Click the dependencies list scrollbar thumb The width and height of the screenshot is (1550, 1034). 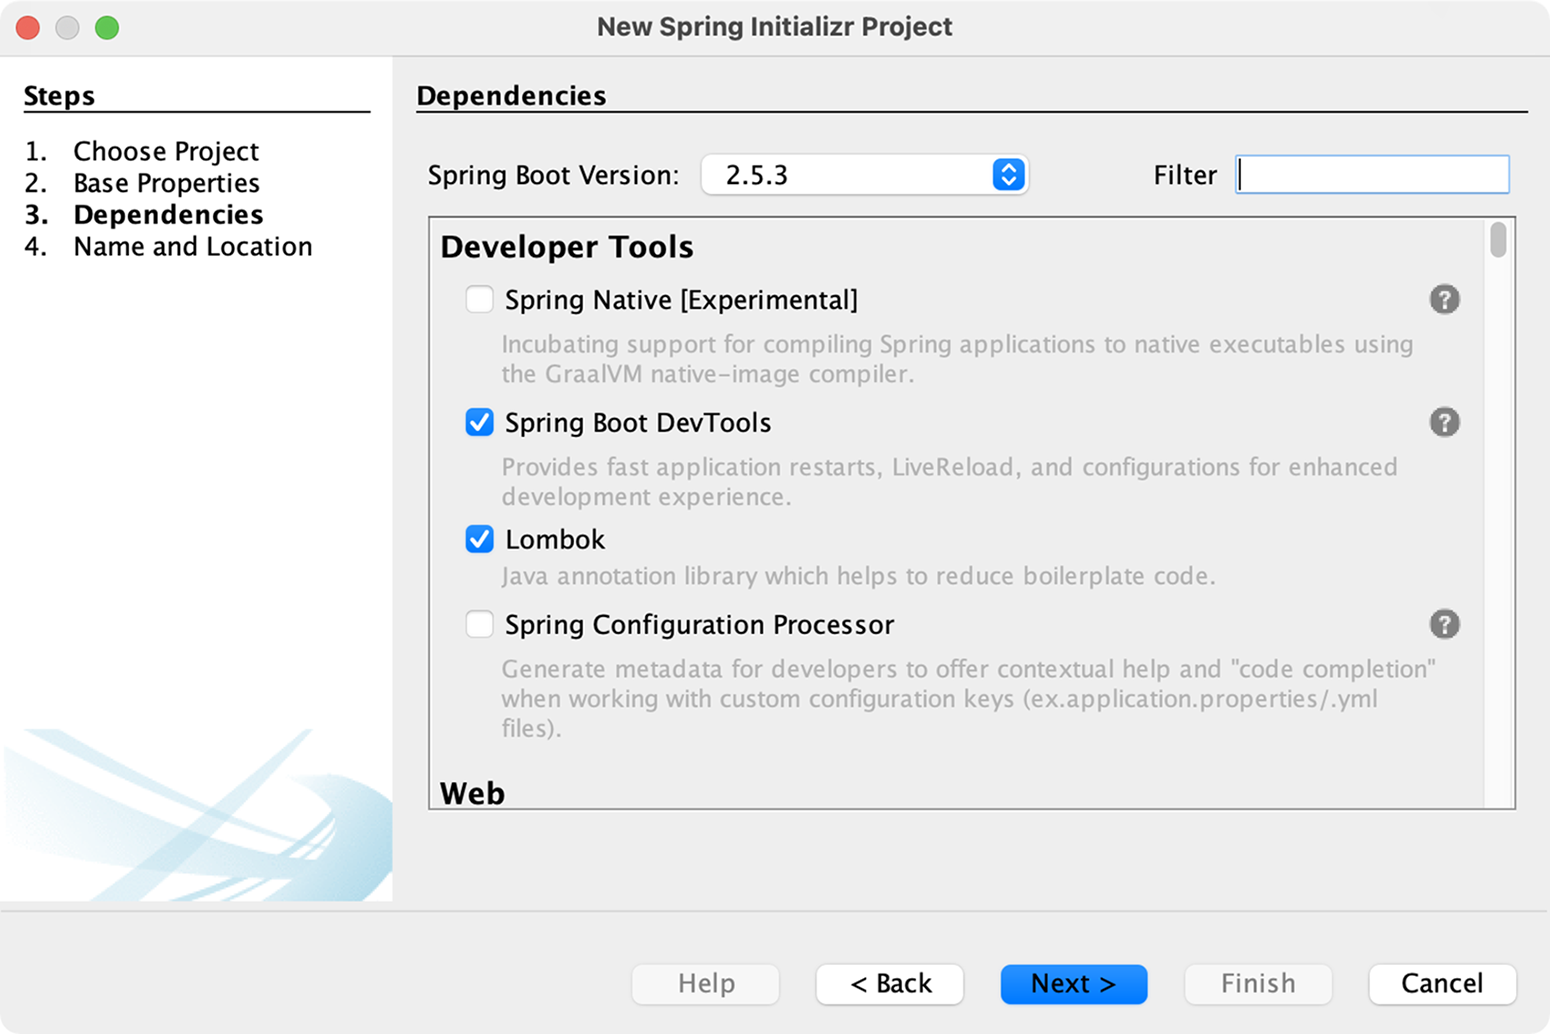point(1498,240)
